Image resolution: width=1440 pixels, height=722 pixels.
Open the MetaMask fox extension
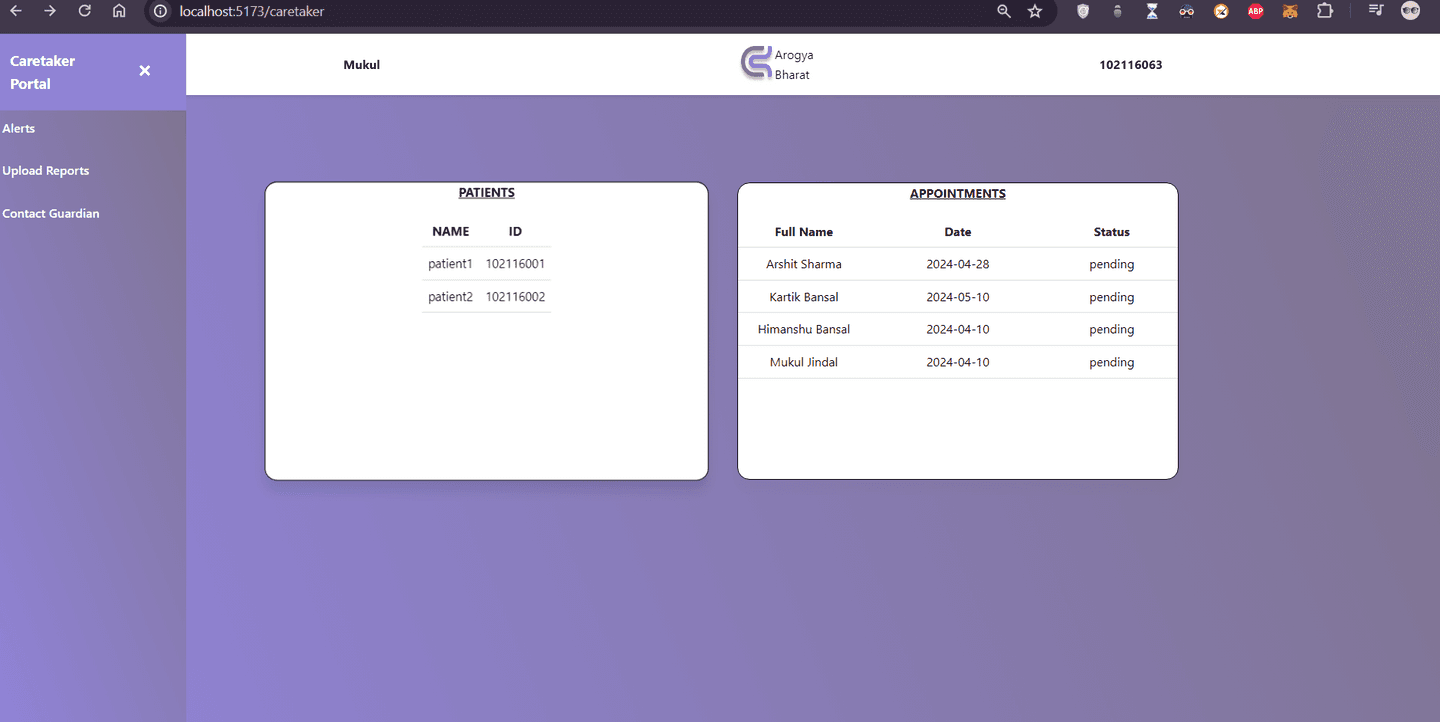click(x=1290, y=11)
